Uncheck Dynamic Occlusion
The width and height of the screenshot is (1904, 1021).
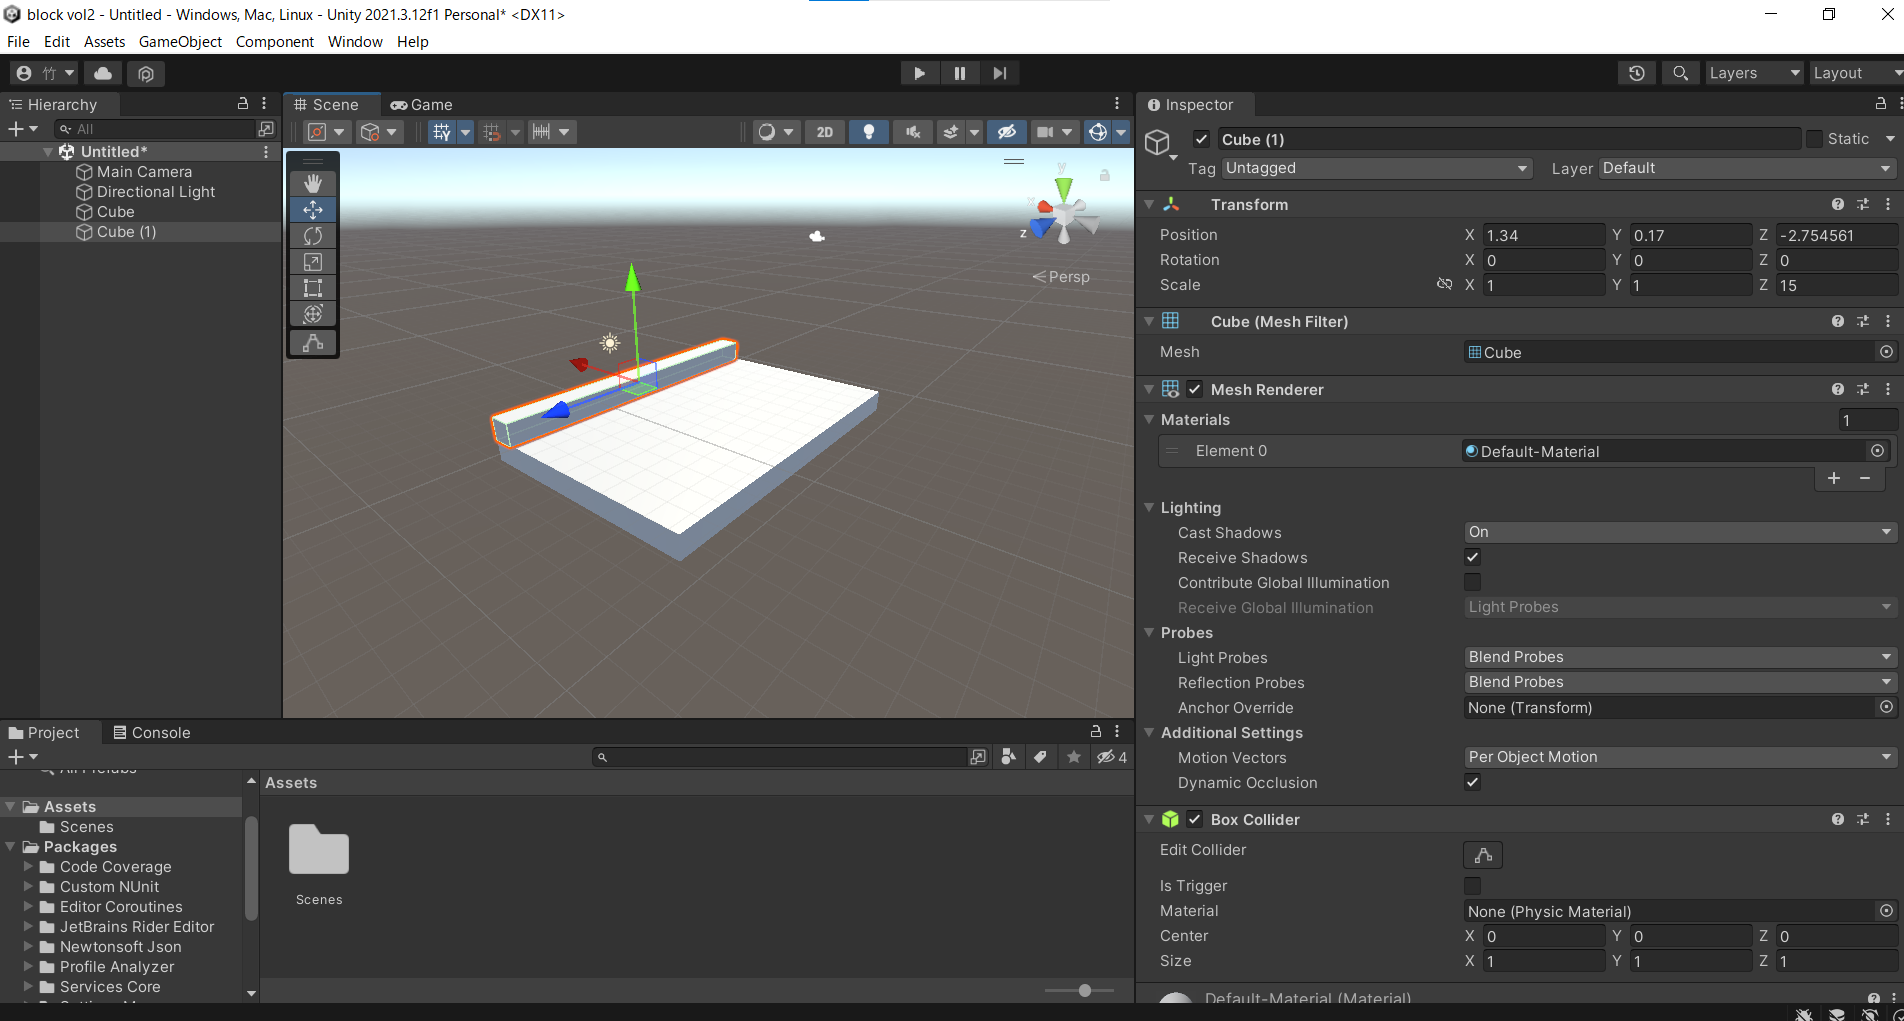point(1473,782)
